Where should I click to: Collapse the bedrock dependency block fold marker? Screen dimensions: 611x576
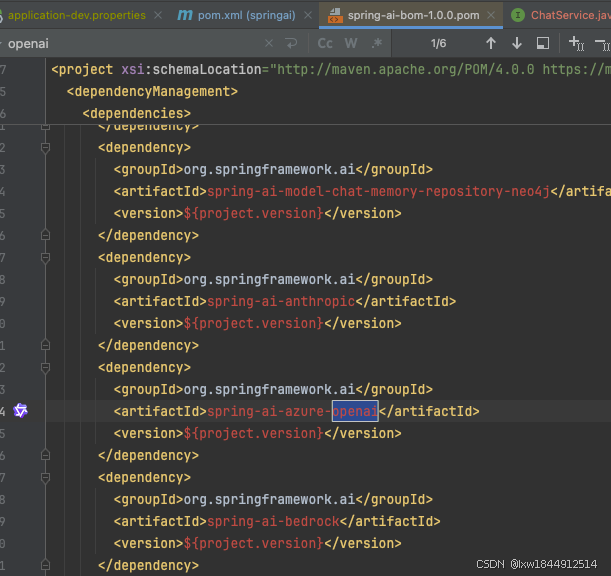pyautogui.click(x=45, y=477)
